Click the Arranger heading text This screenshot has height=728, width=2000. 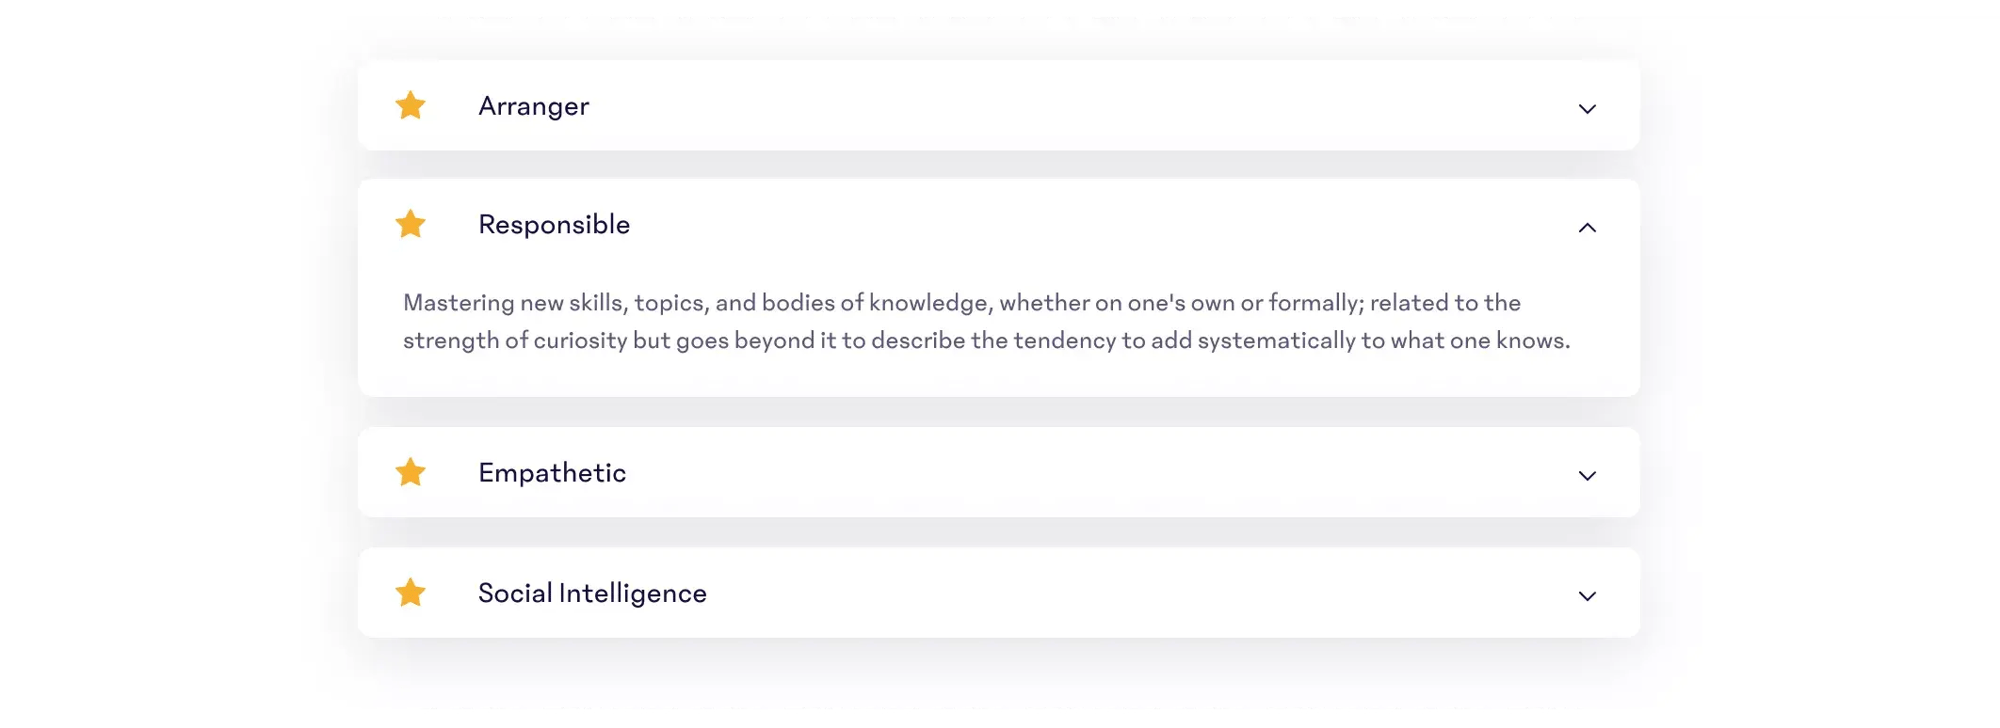[533, 106]
